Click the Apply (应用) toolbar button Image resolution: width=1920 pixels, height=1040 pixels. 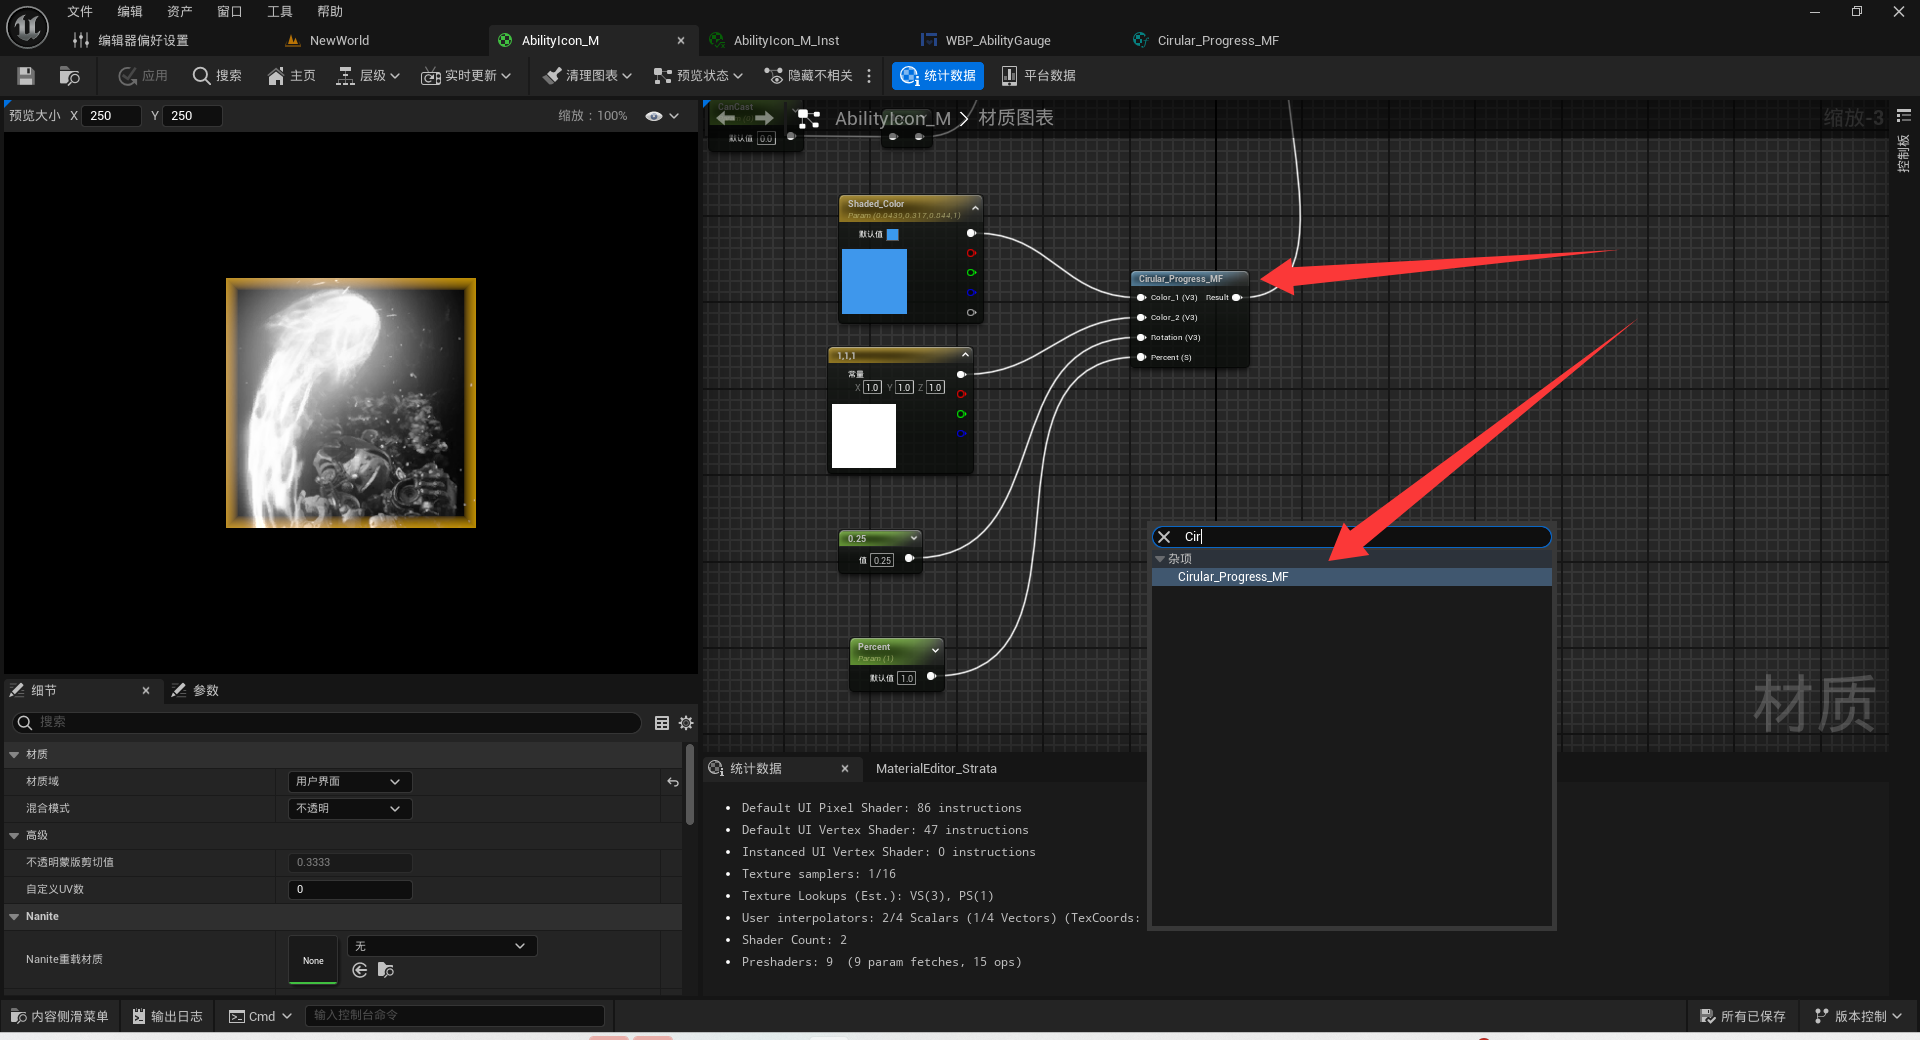tap(143, 76)
